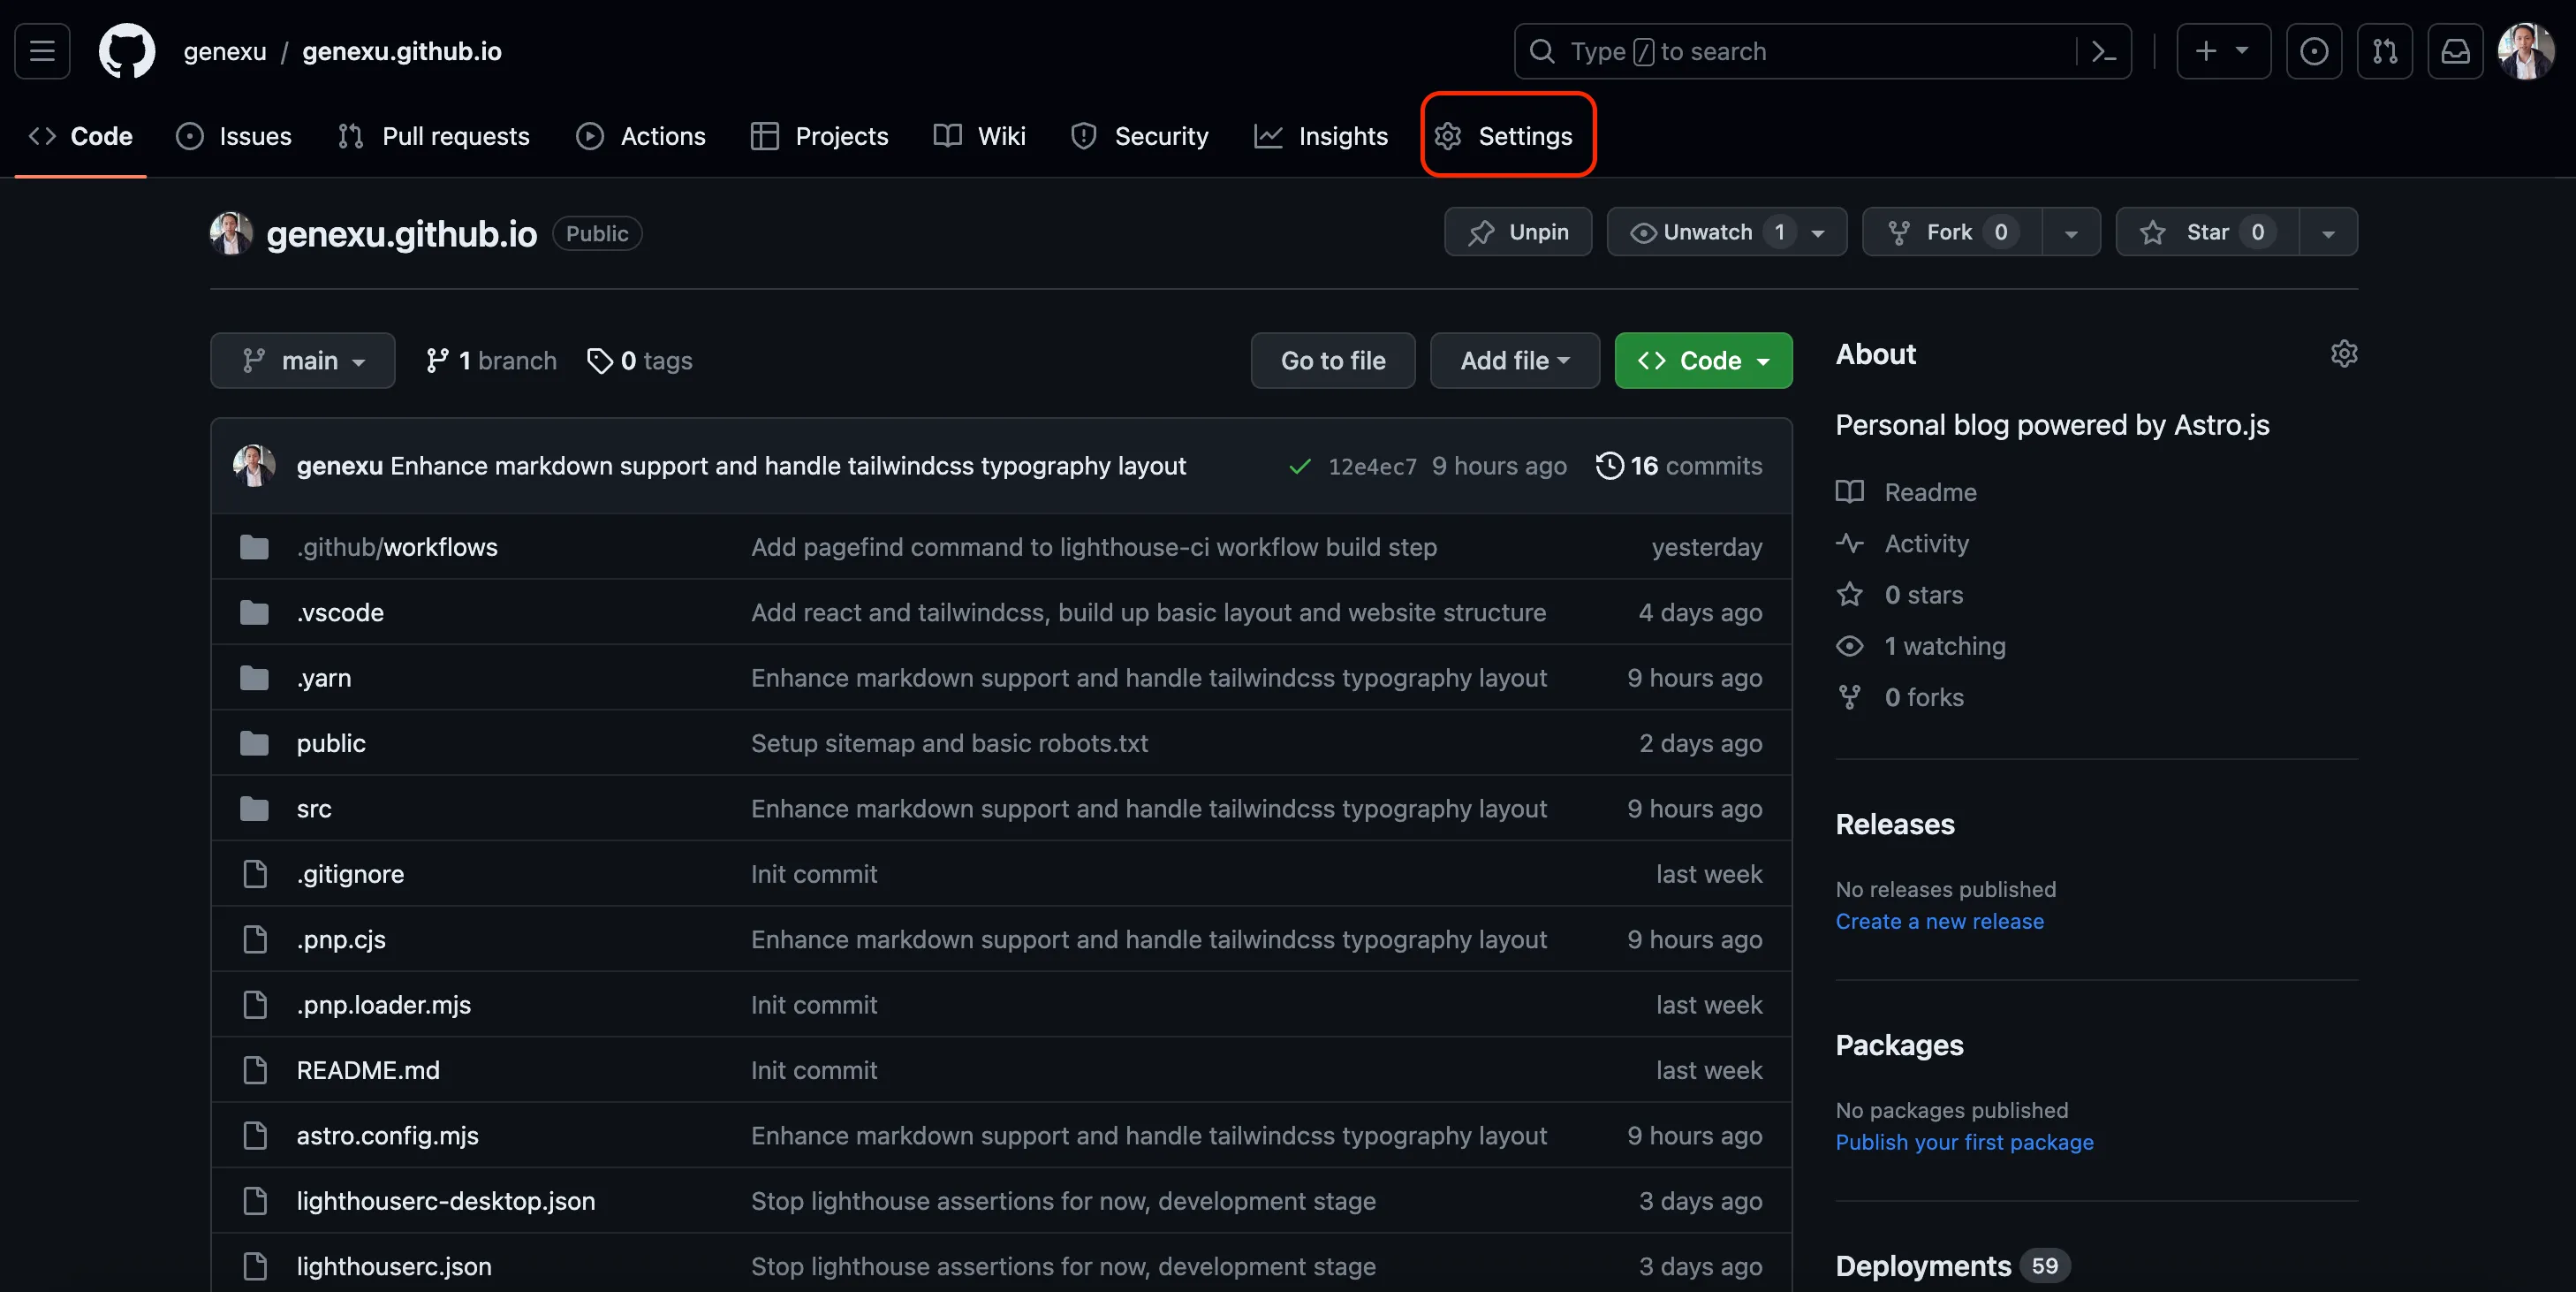Open the hamburger navigation menu
Viewport: 2576px width, 1292px height.
pyautogui.click(x=42, y=51)
